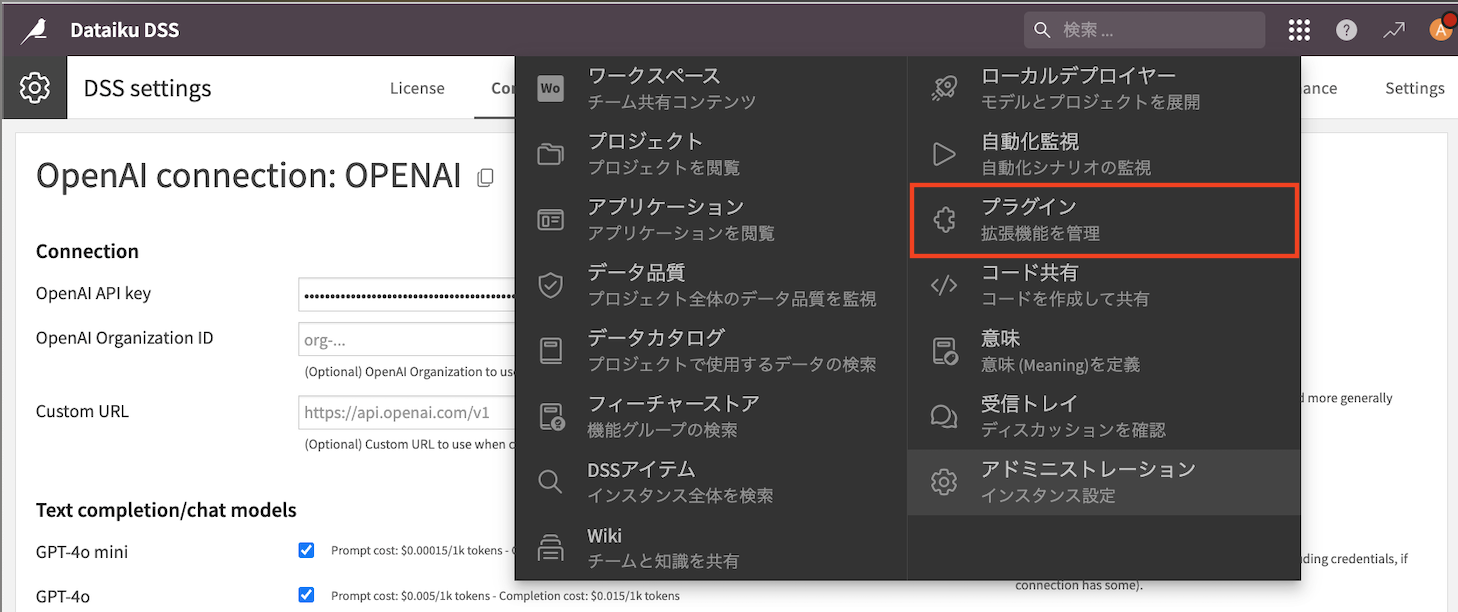Click the プラグイン puzzle piece icon
Image resolution: width=1458 pixels, height=612 pixels.
pyautogui.click(x=944, y=220)
